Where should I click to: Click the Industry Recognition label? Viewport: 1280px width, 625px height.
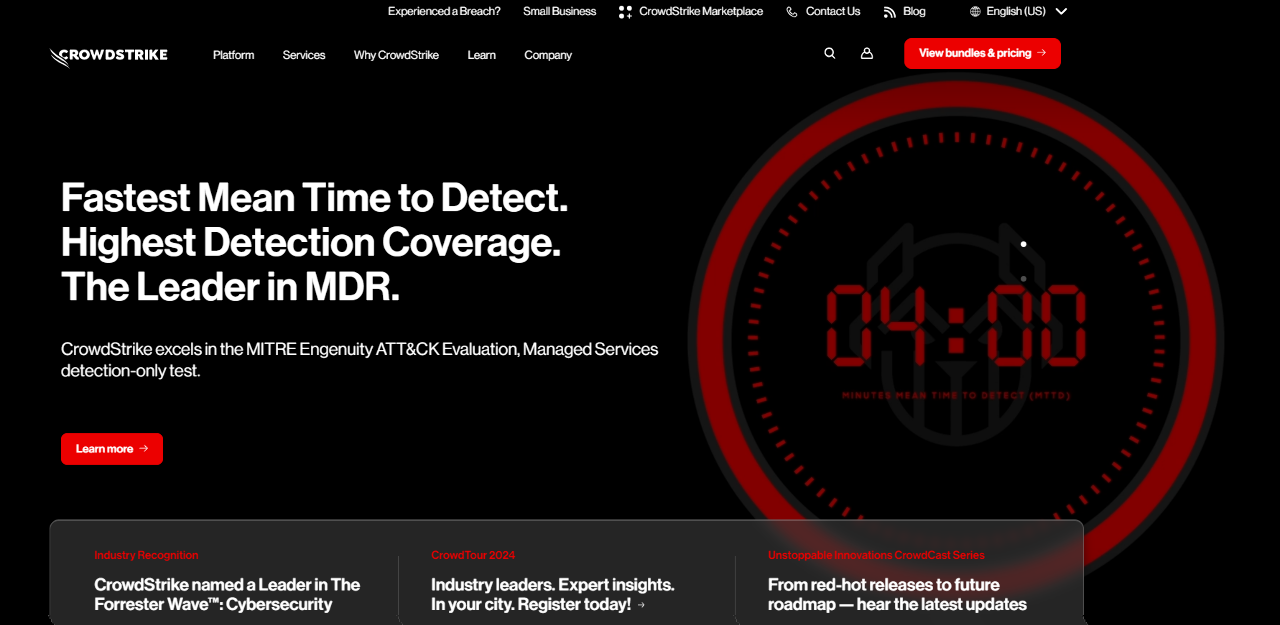(x=146, y=555)
